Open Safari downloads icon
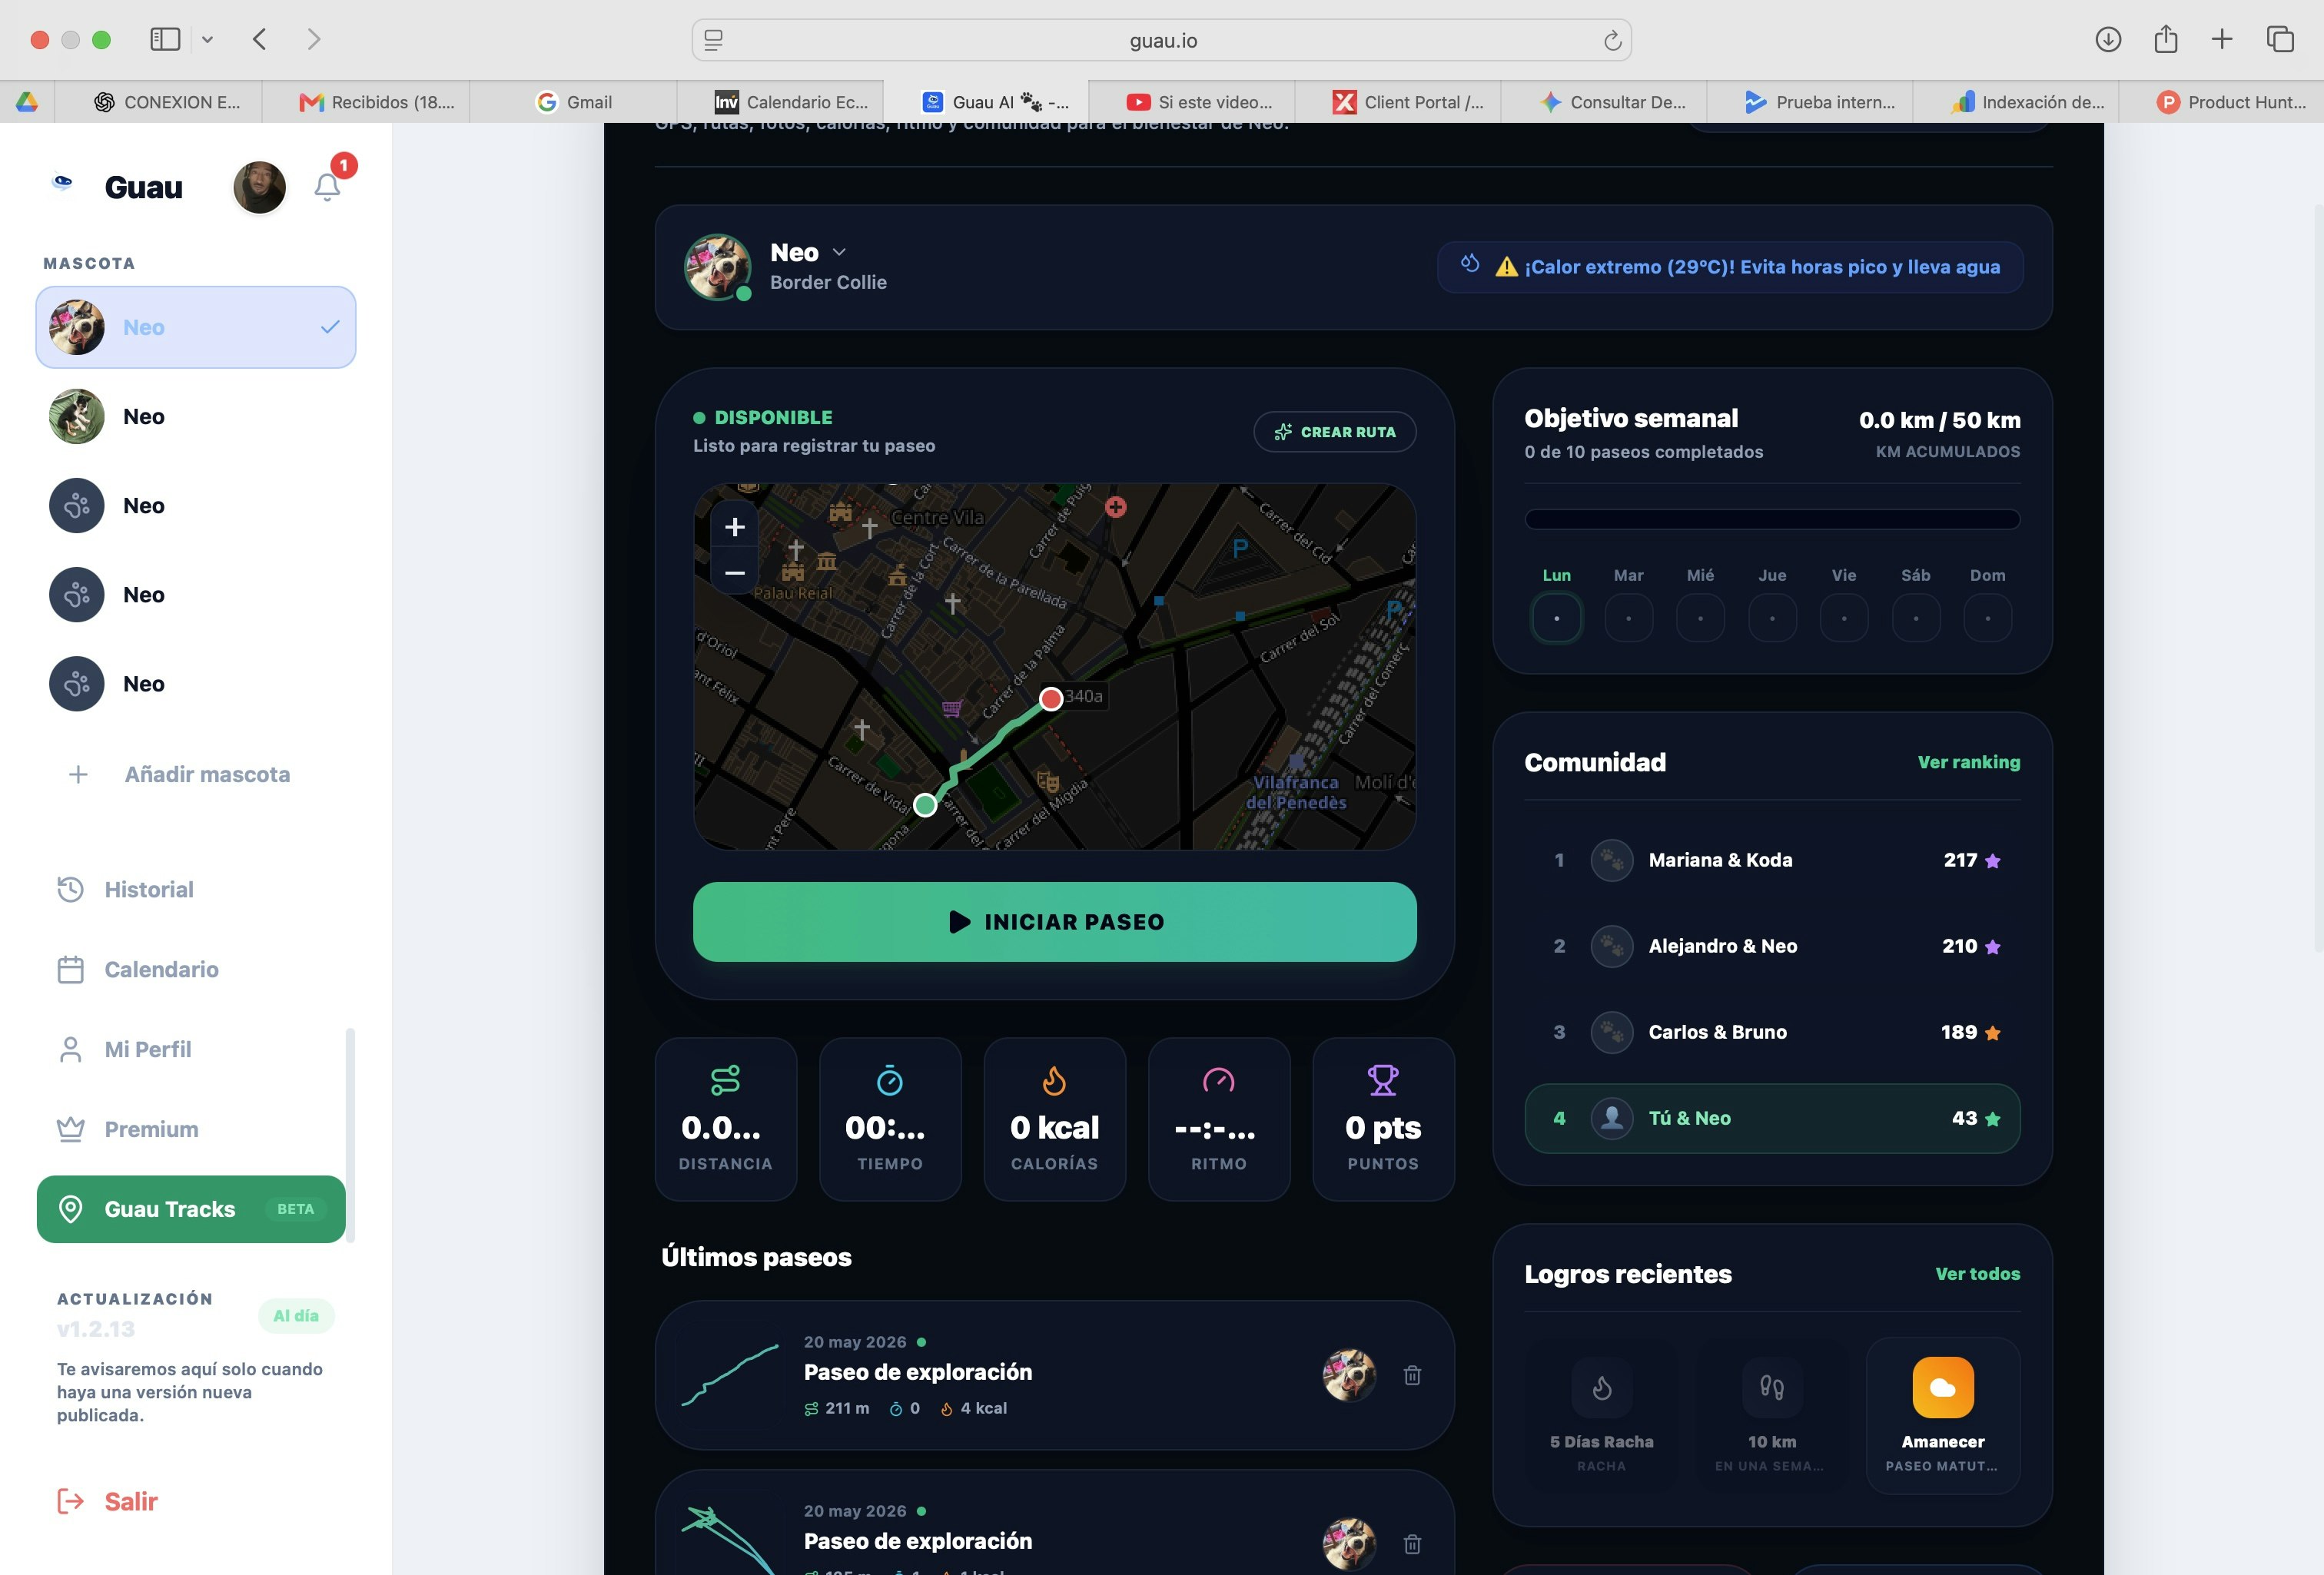Viewport: 2324px width, 1575px height. click(x=2108, y=39)
